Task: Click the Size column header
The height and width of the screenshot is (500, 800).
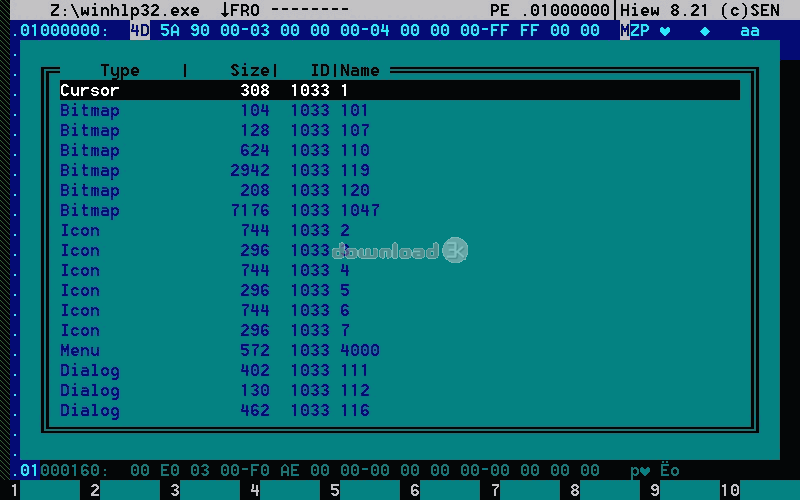Action: 250,70
